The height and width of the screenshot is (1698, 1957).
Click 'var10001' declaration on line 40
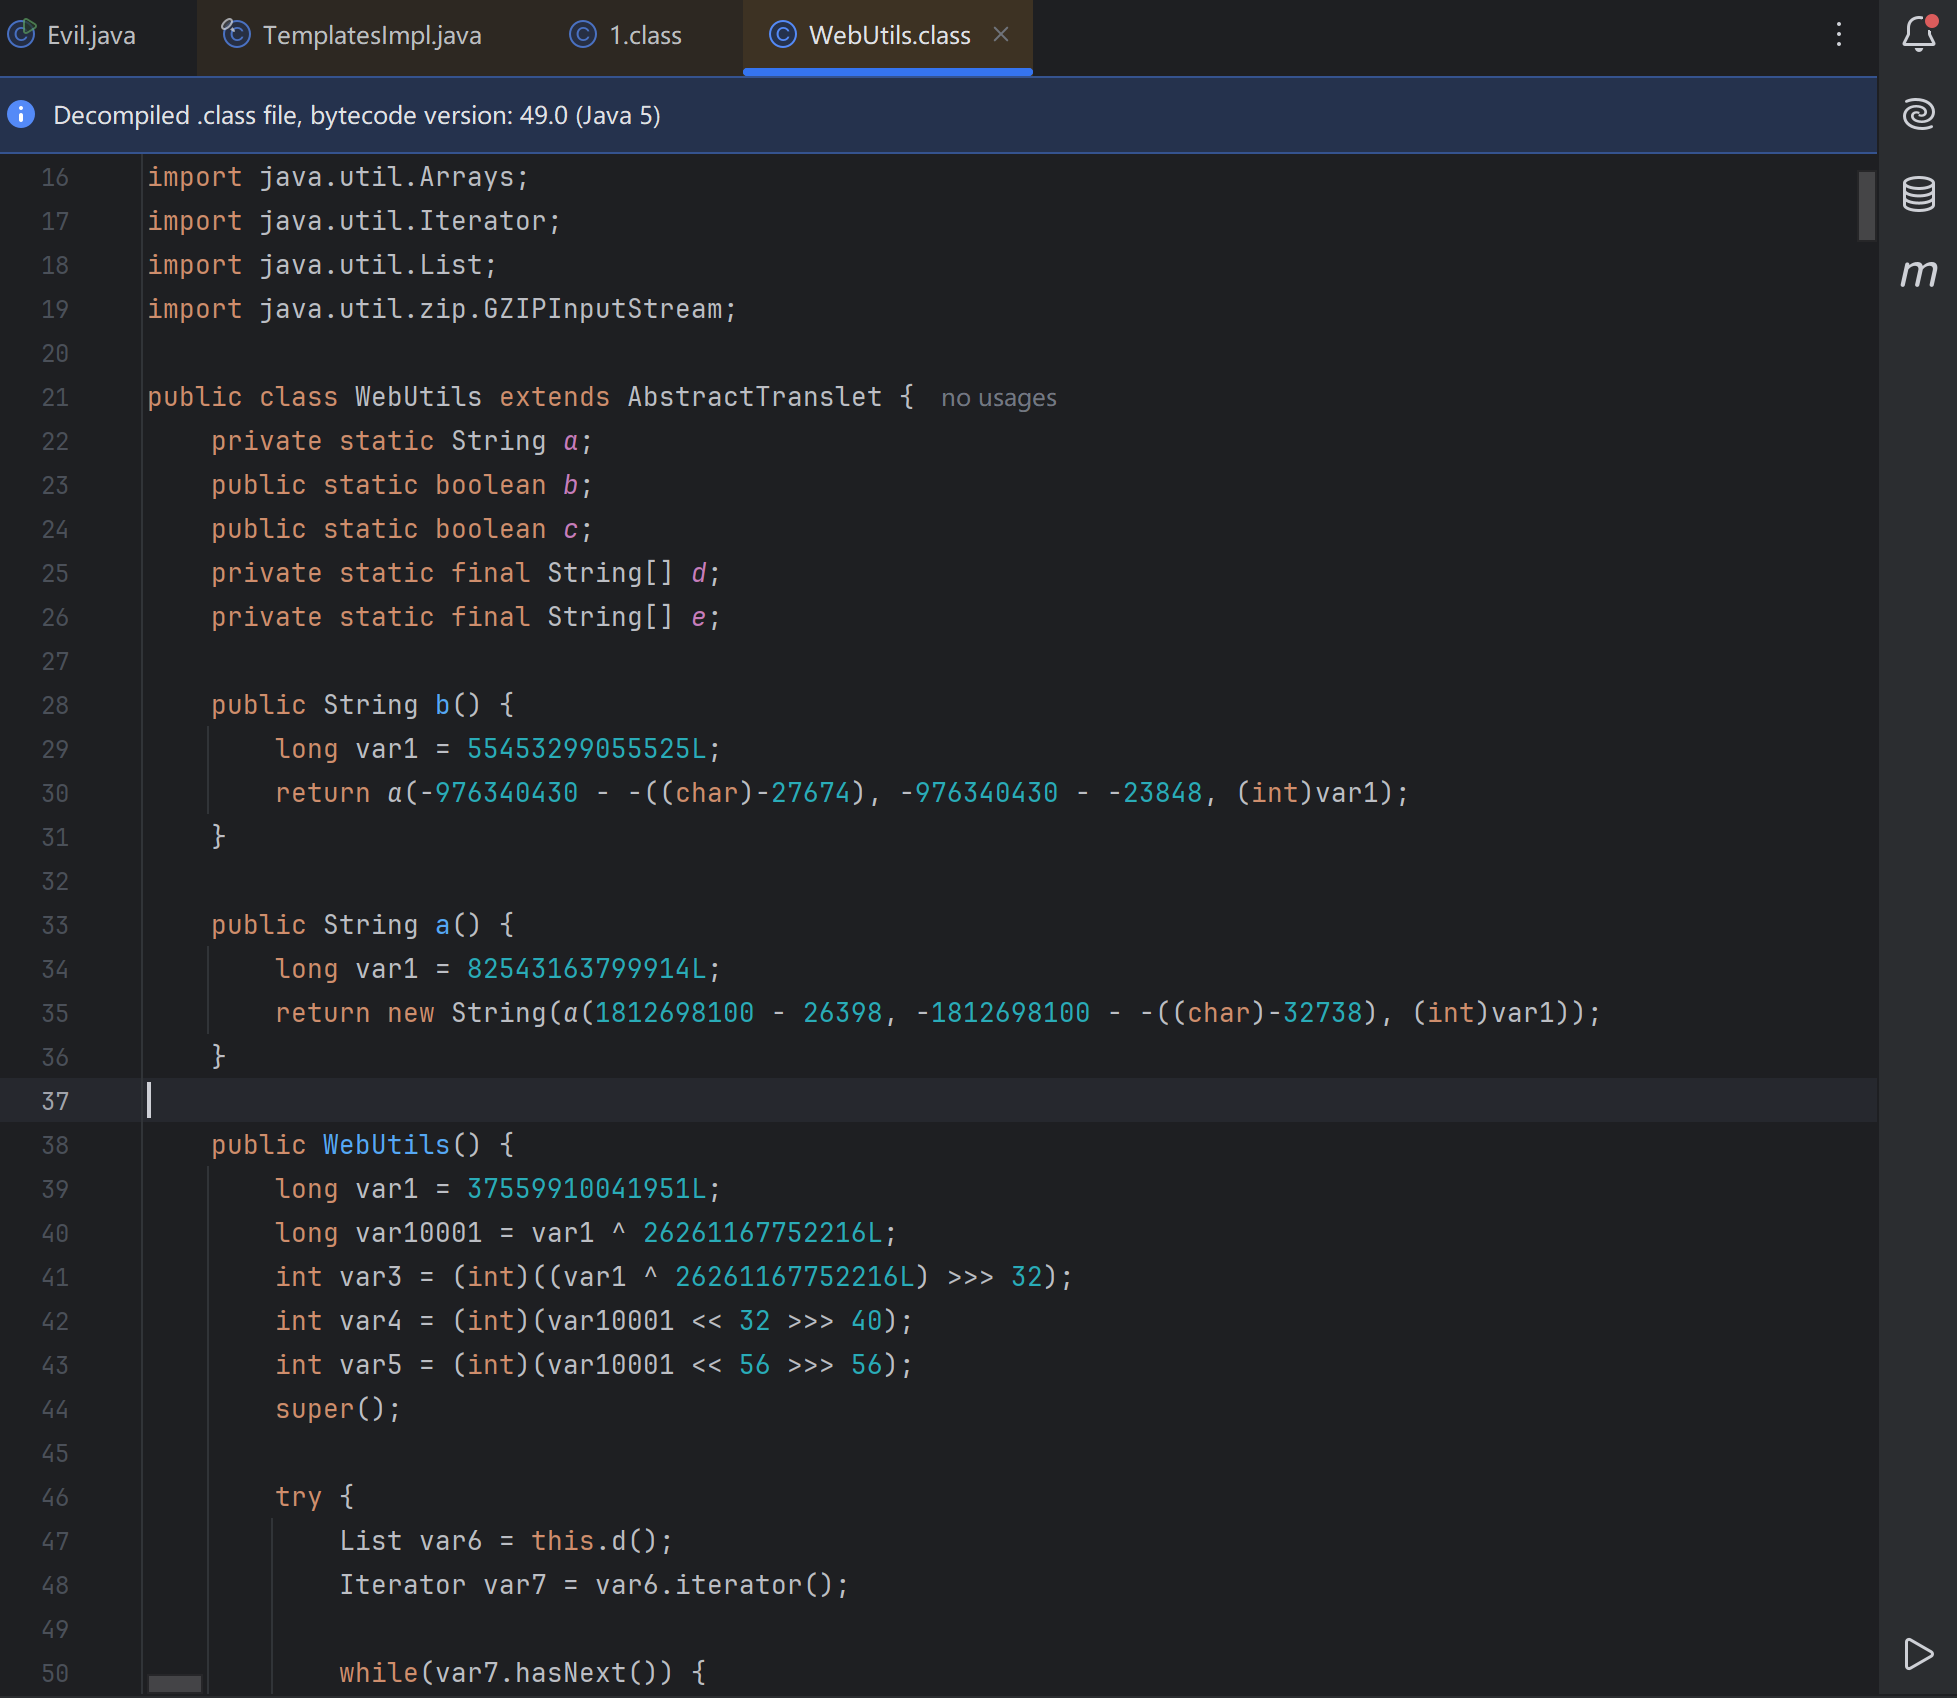point(418,1233)
